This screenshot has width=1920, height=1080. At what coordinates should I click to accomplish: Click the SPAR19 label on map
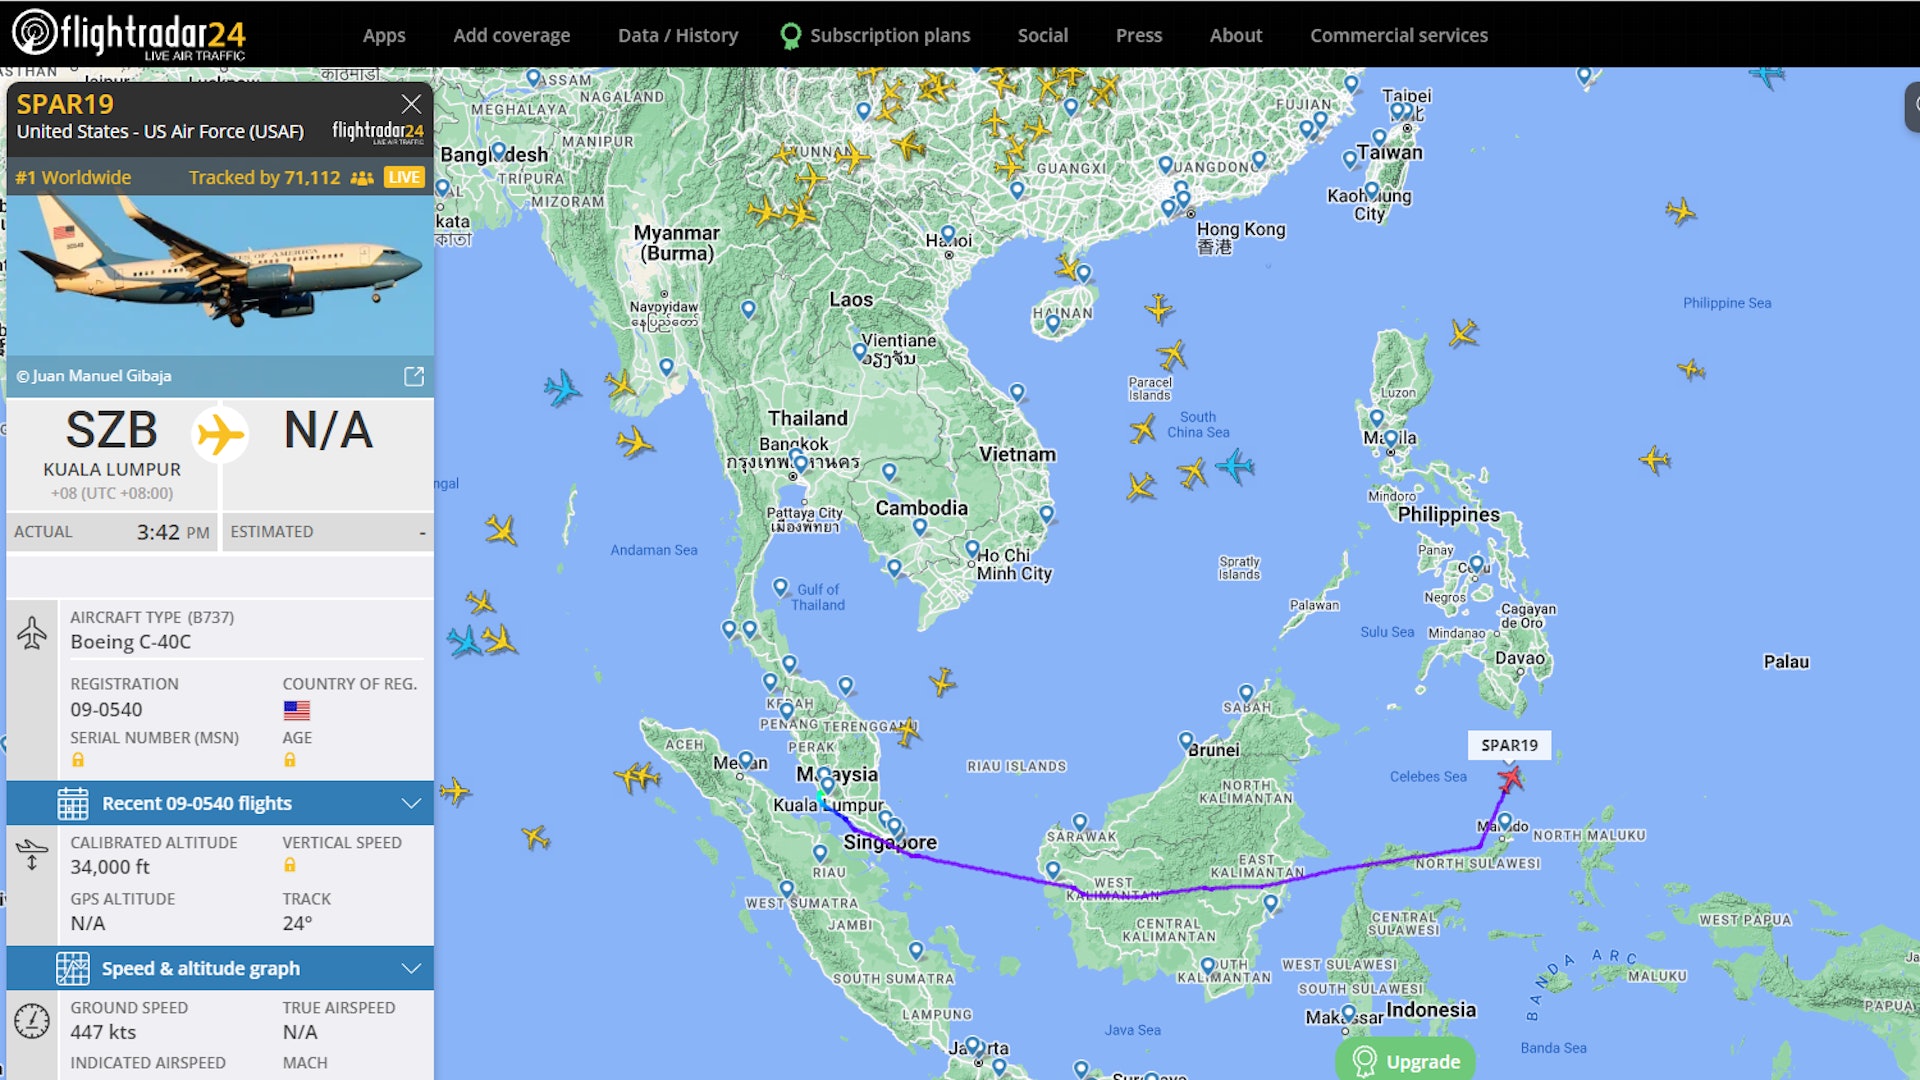pyautogui.click(x=1509, y=745)
